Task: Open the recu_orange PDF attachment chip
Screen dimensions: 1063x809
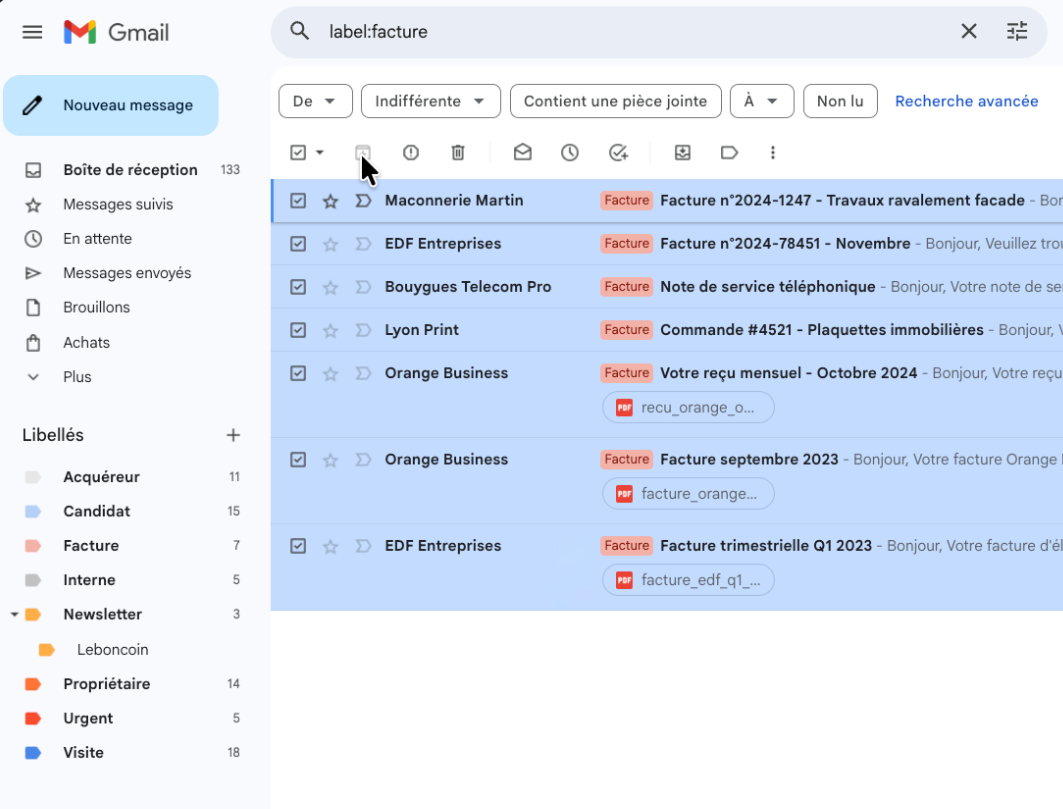Action: (x=688, y=407)
